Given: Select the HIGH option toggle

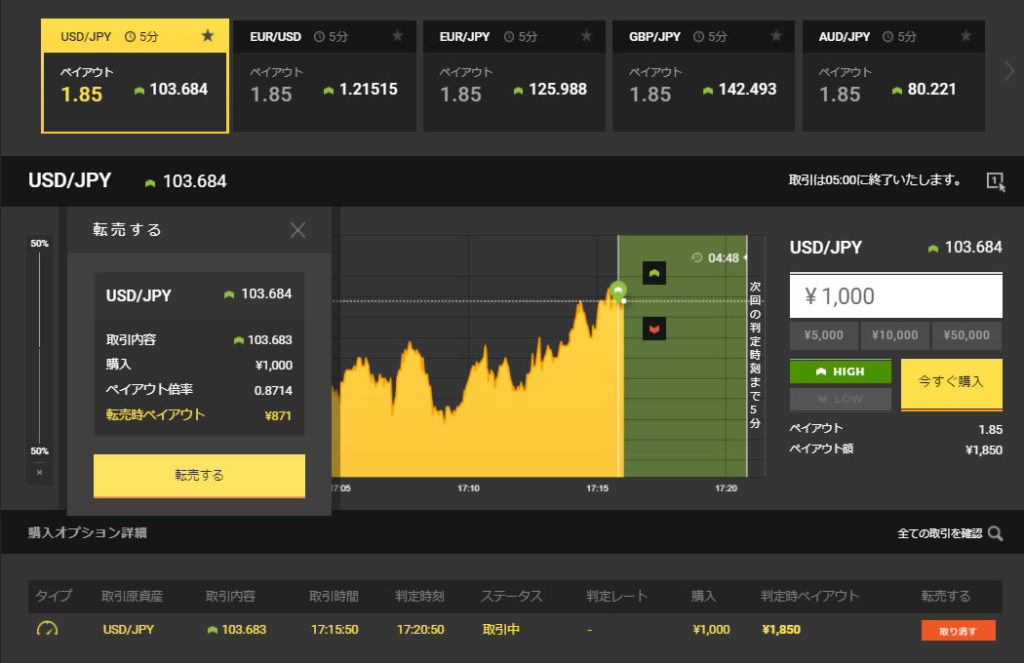Looking at the screenshot, I should pyautogui.click(x=840, y=371).
